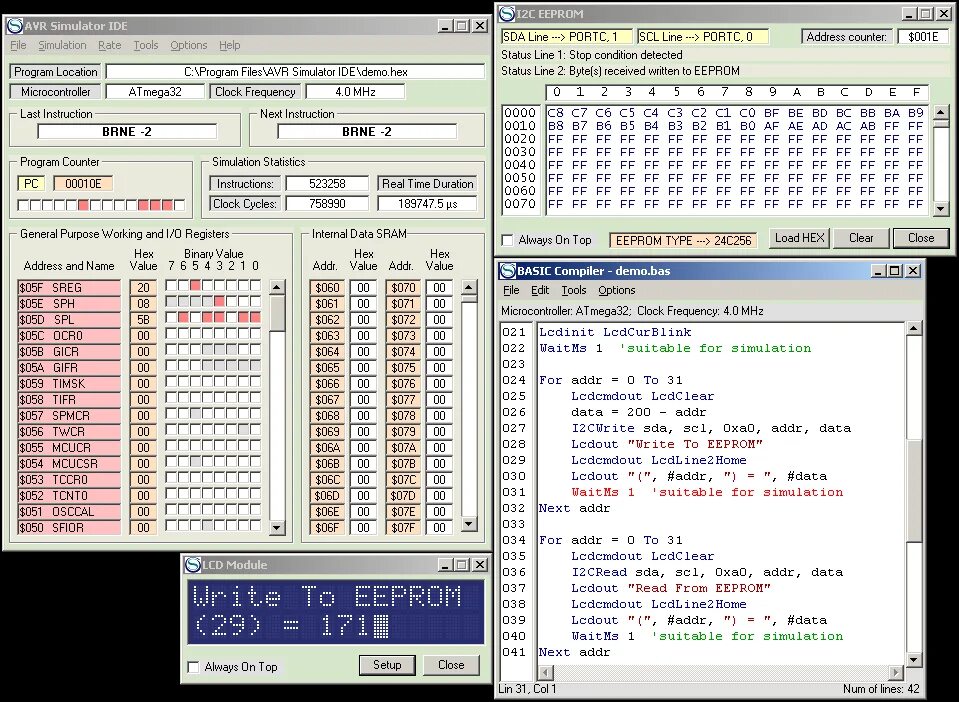Screen dimensions: 959x702
Task: Click the Load HEX button
Action: point(799,238)
